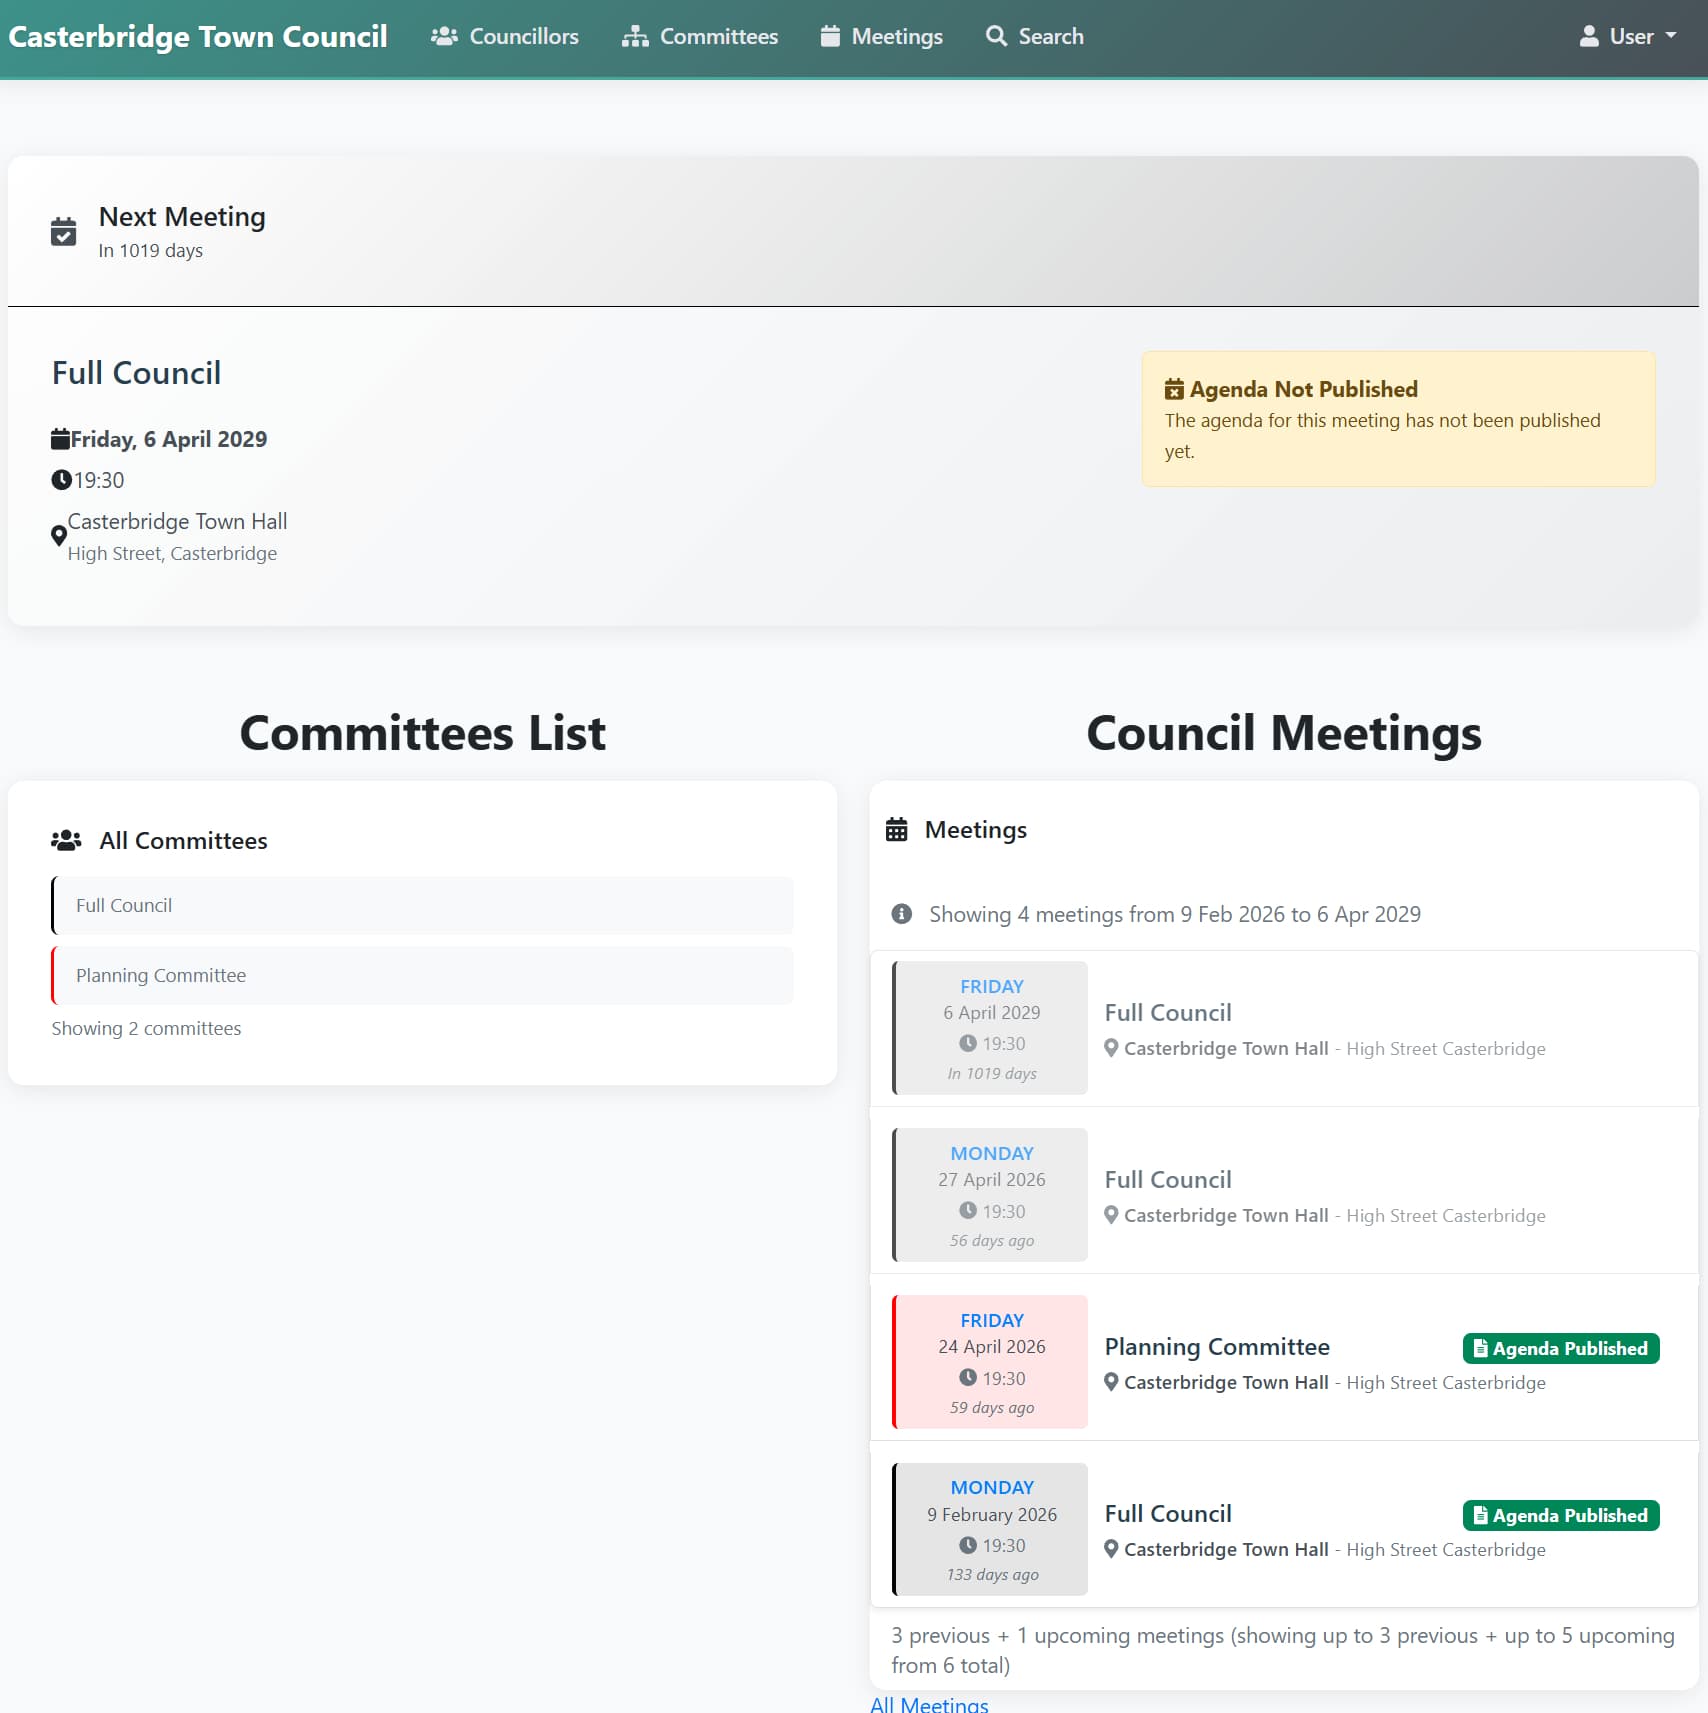This screenshot has height=1713, width=1708.
Task: Click the clock icon in the 9 February 2026 card
Action: [968, 1545]
